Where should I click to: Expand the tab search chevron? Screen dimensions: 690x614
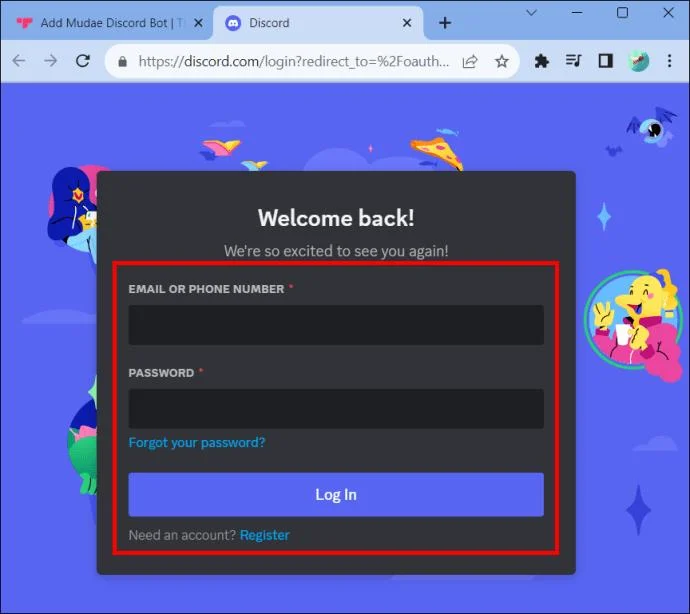click(532, 13)
